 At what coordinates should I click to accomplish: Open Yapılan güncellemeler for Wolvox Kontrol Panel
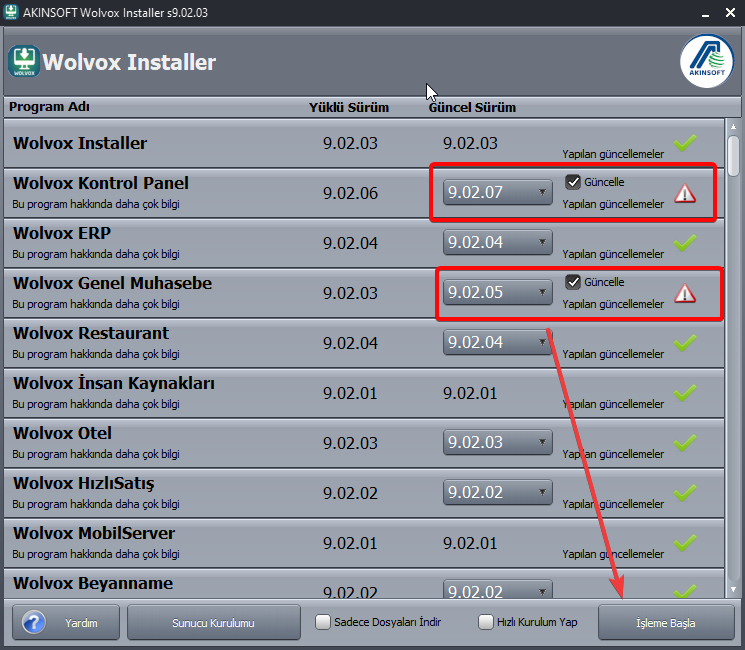pos(613,204)
